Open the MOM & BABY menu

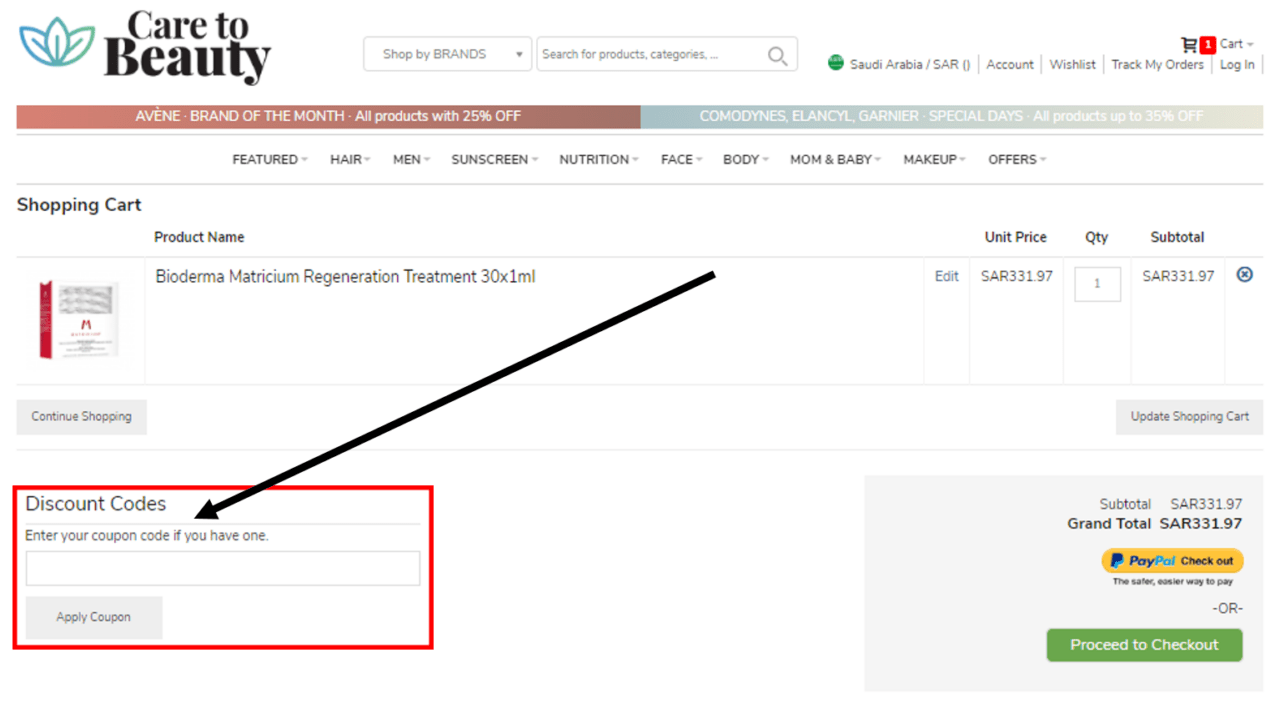click(x=836, y=159)
